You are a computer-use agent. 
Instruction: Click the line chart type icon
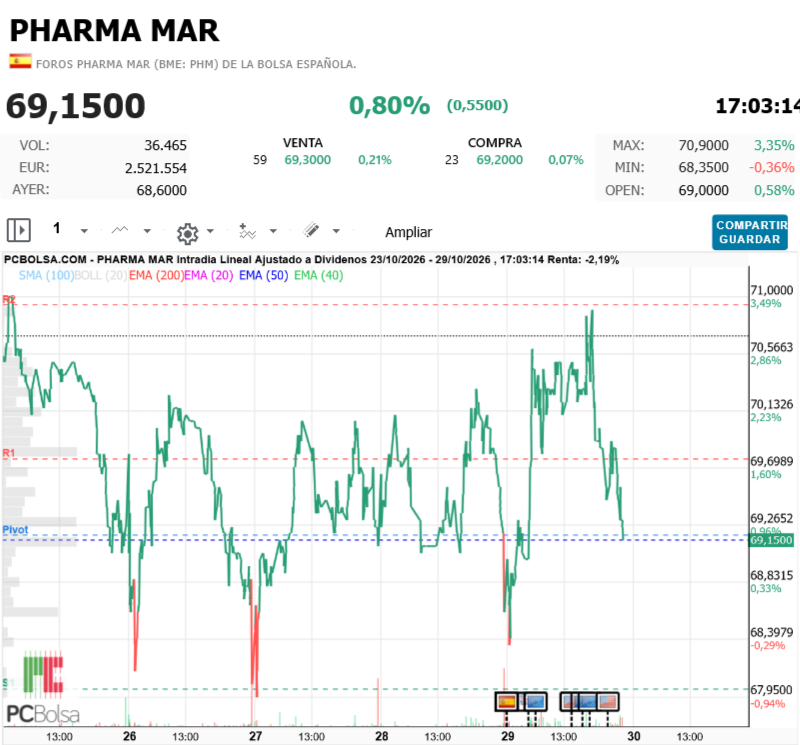click(120, 230)
